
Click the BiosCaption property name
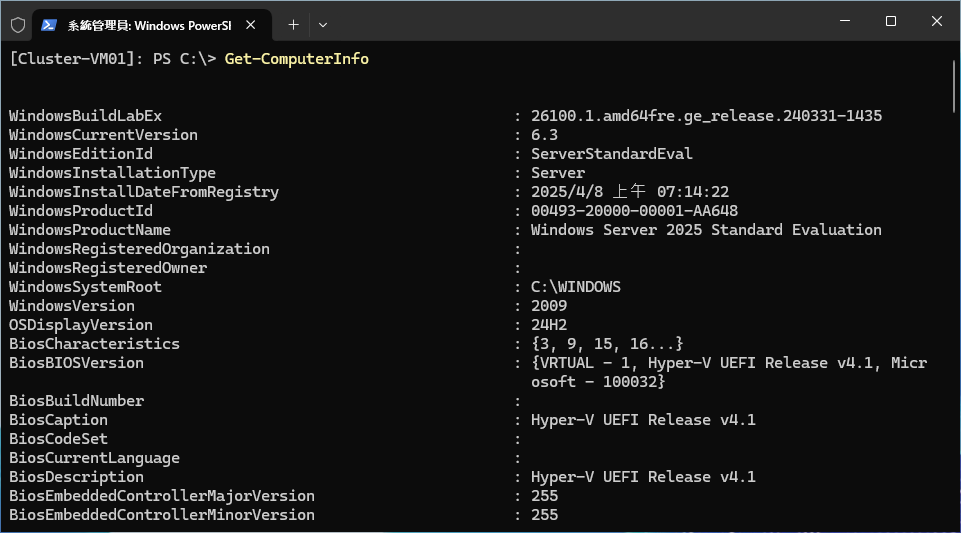[58, 420]
